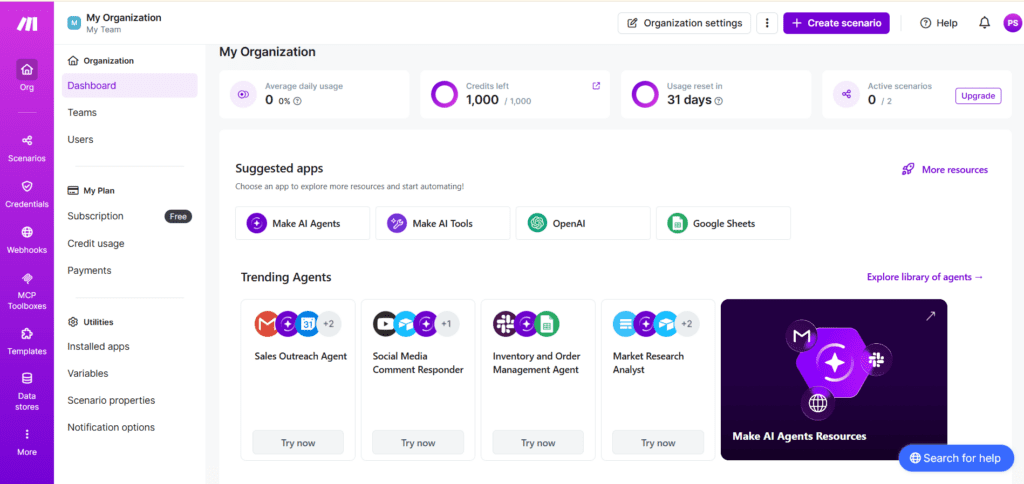Open the three-dot options next to Organization settings
The width and height of the screenshot is (1024, 484).
coord(767,23)
